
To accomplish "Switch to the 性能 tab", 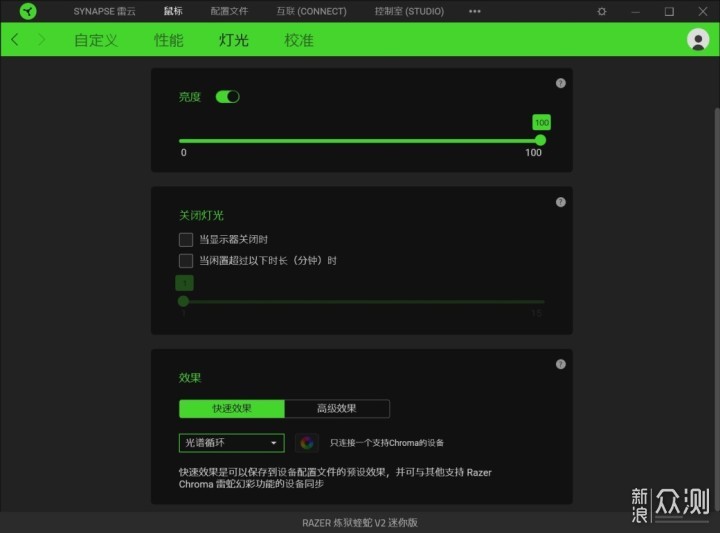I will (x=169, y=40).
